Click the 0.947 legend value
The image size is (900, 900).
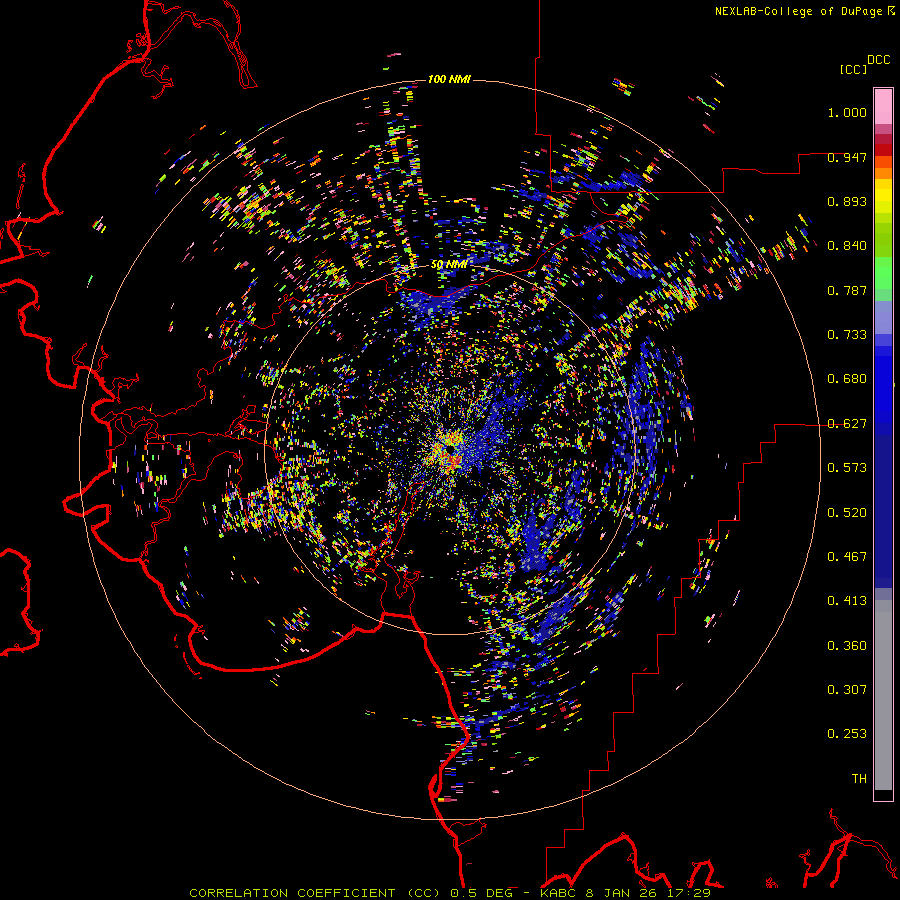point(847,157)
